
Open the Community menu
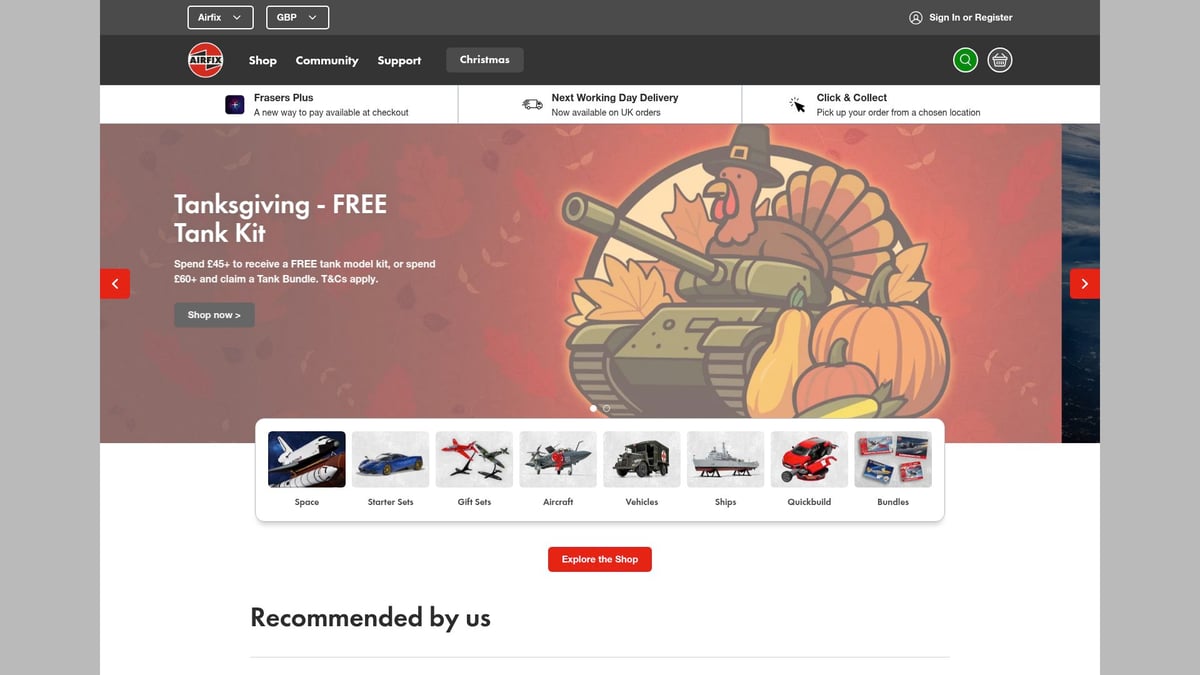(327, 60)
